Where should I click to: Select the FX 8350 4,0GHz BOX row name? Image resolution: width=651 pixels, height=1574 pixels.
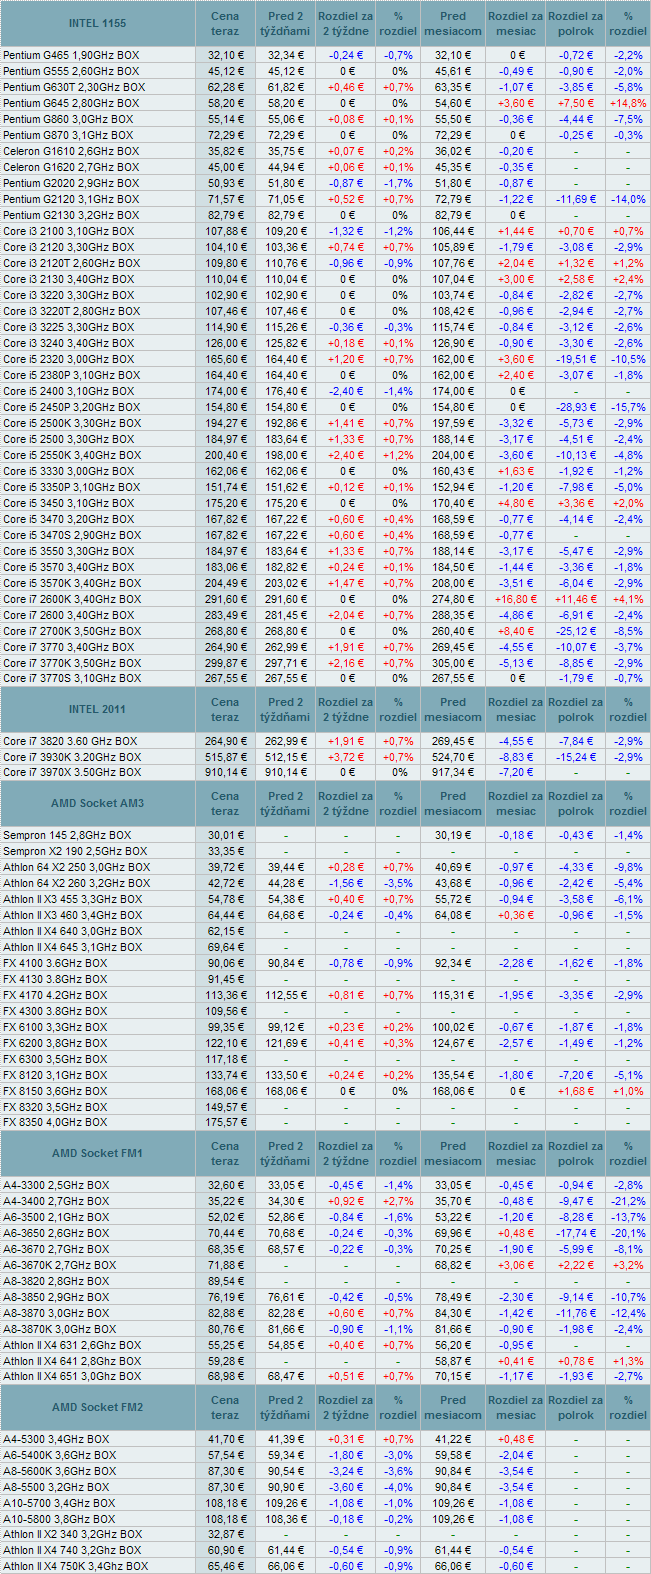click(55, 1122)
